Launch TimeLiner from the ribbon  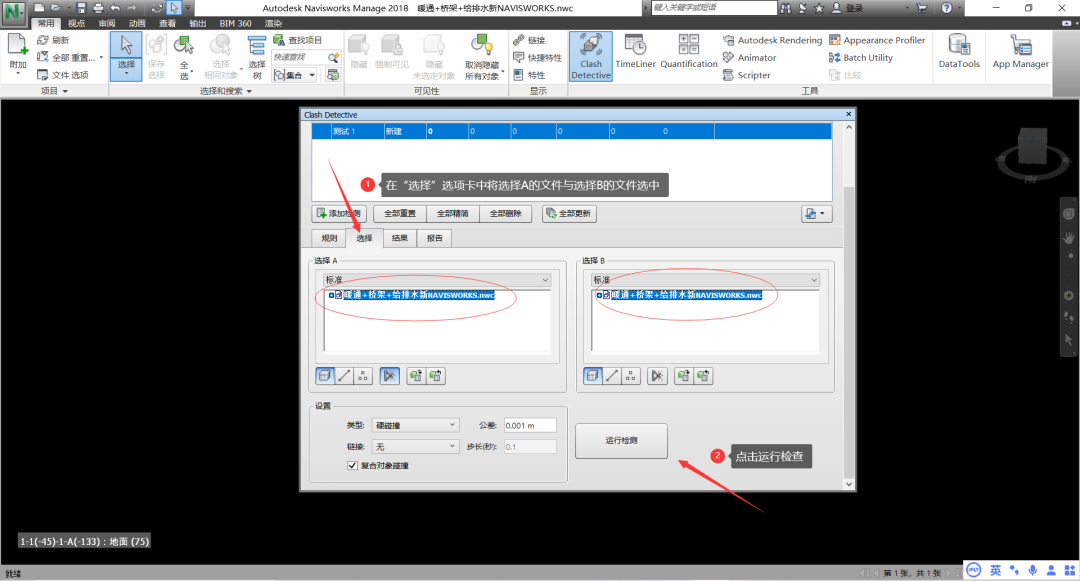click(x=635, y=52)
